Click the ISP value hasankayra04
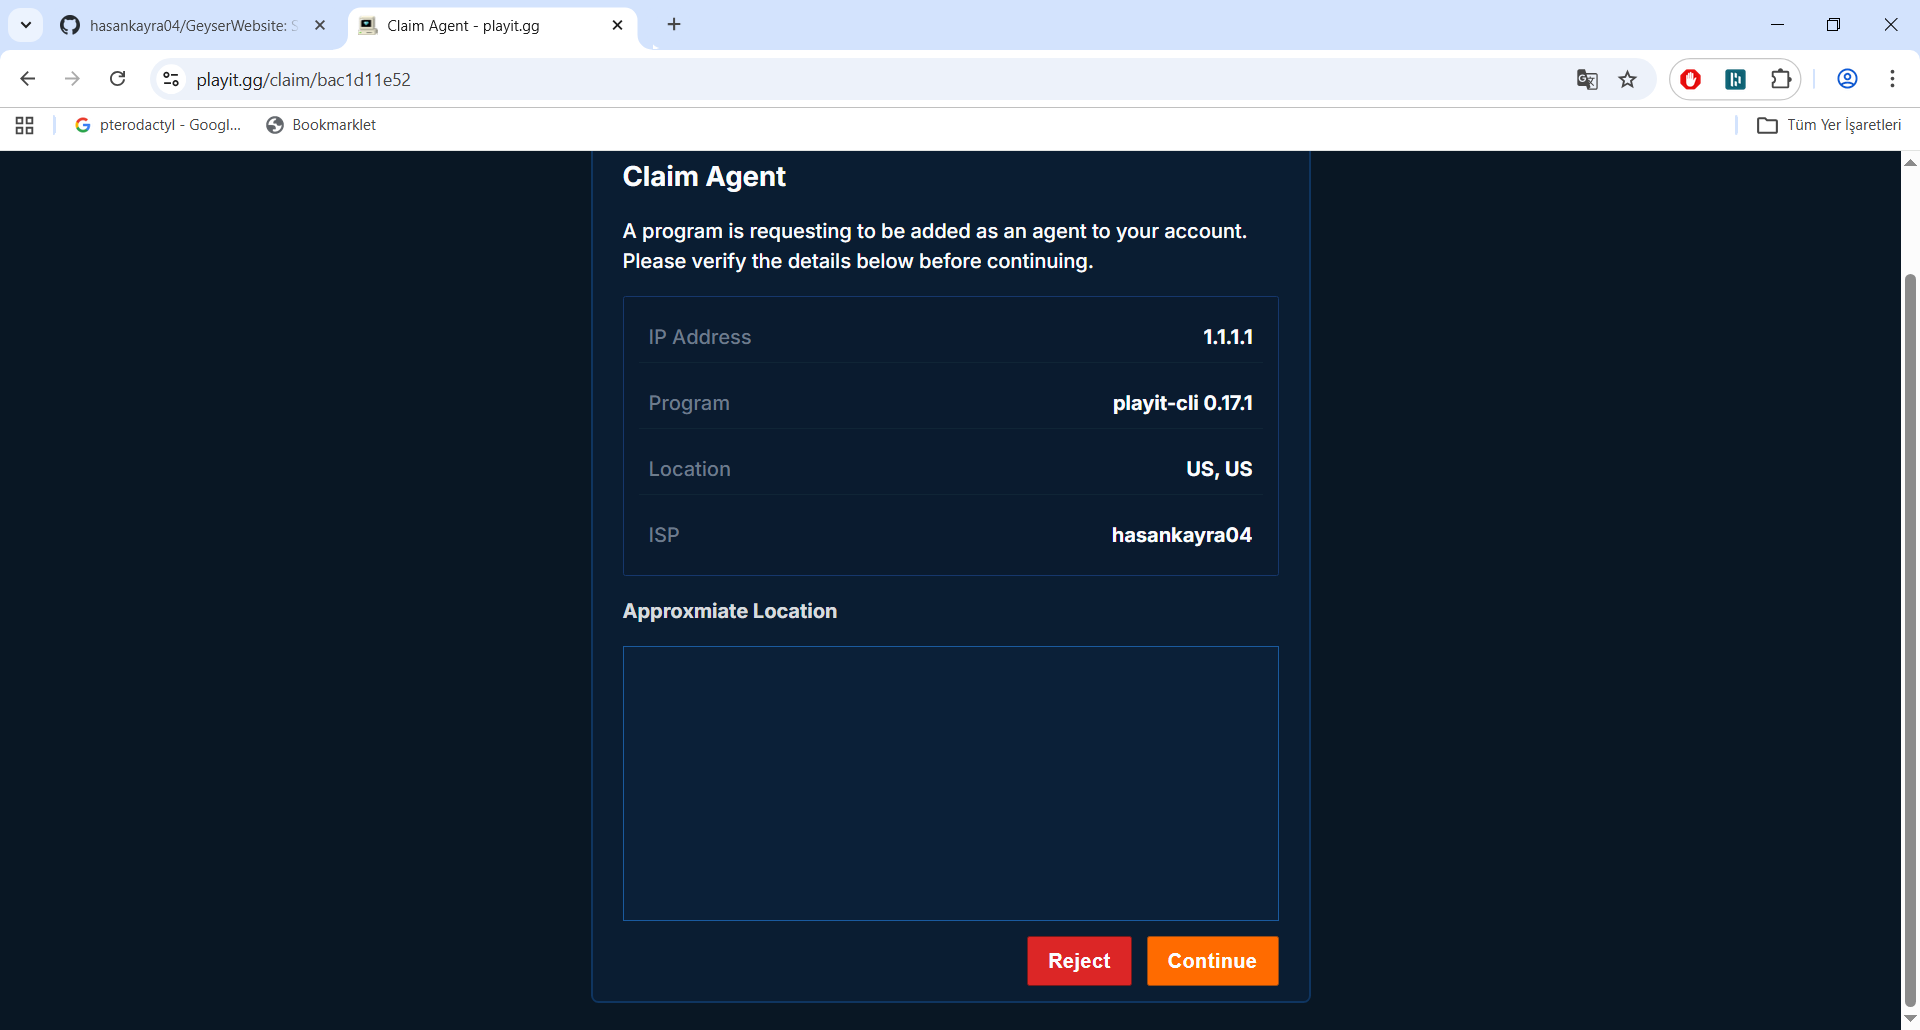1920x1030 pixels. pos(1182,535)
